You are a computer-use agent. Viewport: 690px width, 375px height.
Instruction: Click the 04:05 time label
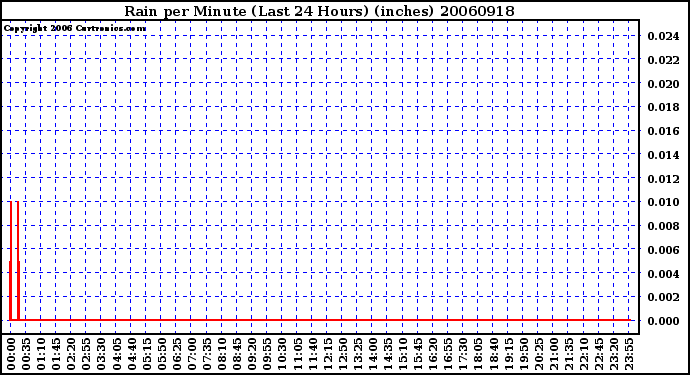click(116, 354)
